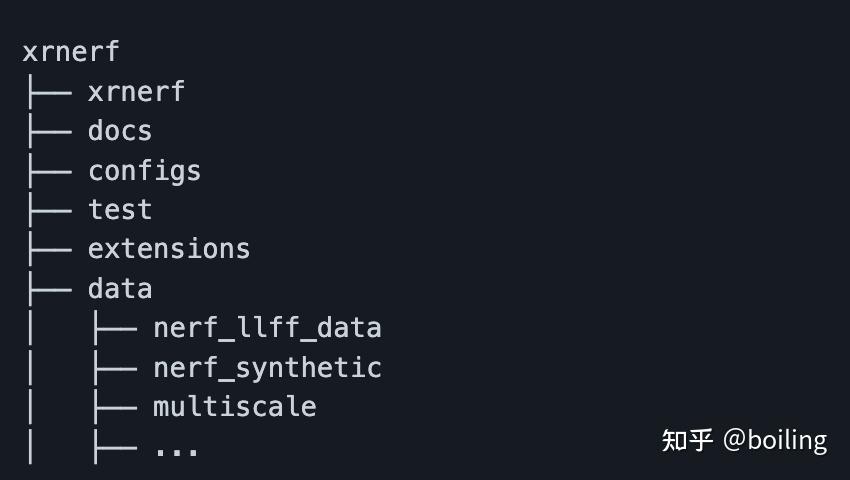Select the nerf_llff_data subfolder

coord(267,328)
